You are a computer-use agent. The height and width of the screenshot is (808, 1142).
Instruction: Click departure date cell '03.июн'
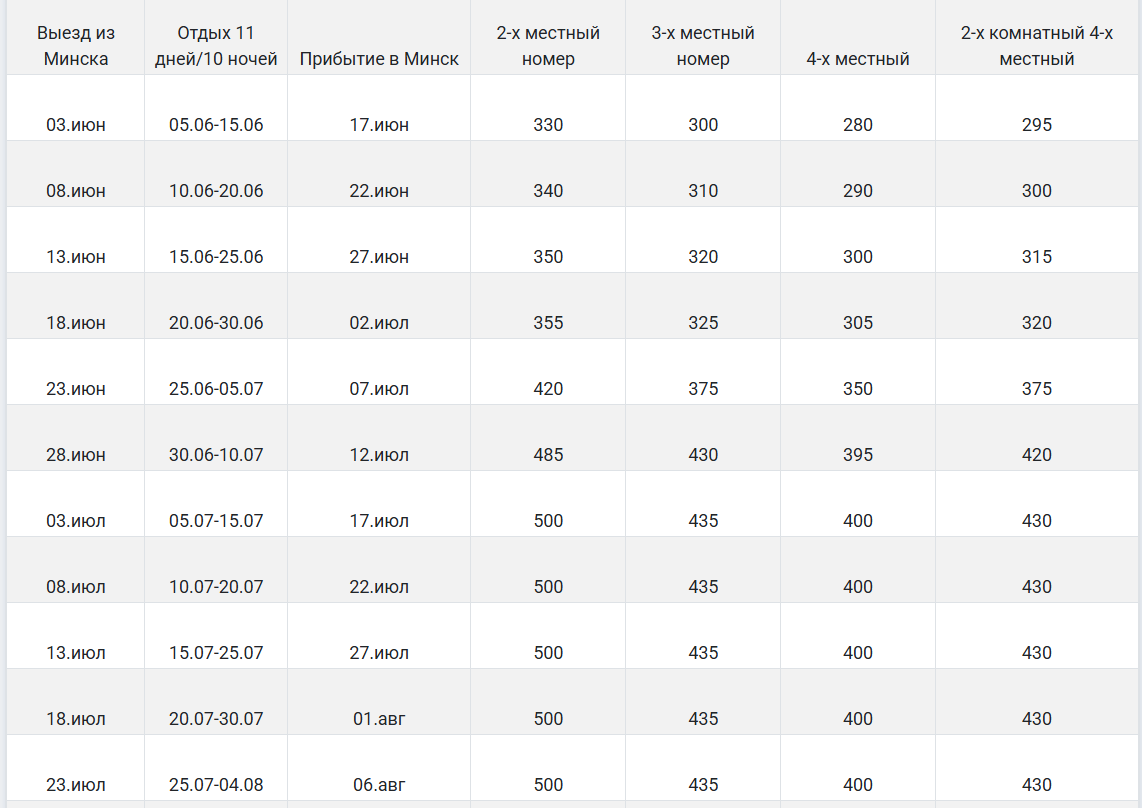[x=76, y=125]
